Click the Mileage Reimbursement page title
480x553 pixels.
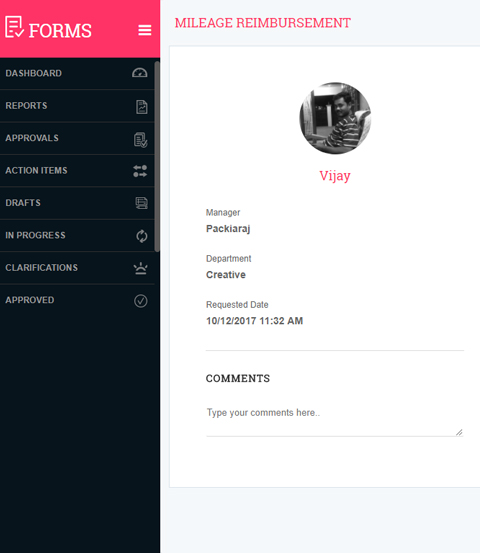(x=263, y=23)
